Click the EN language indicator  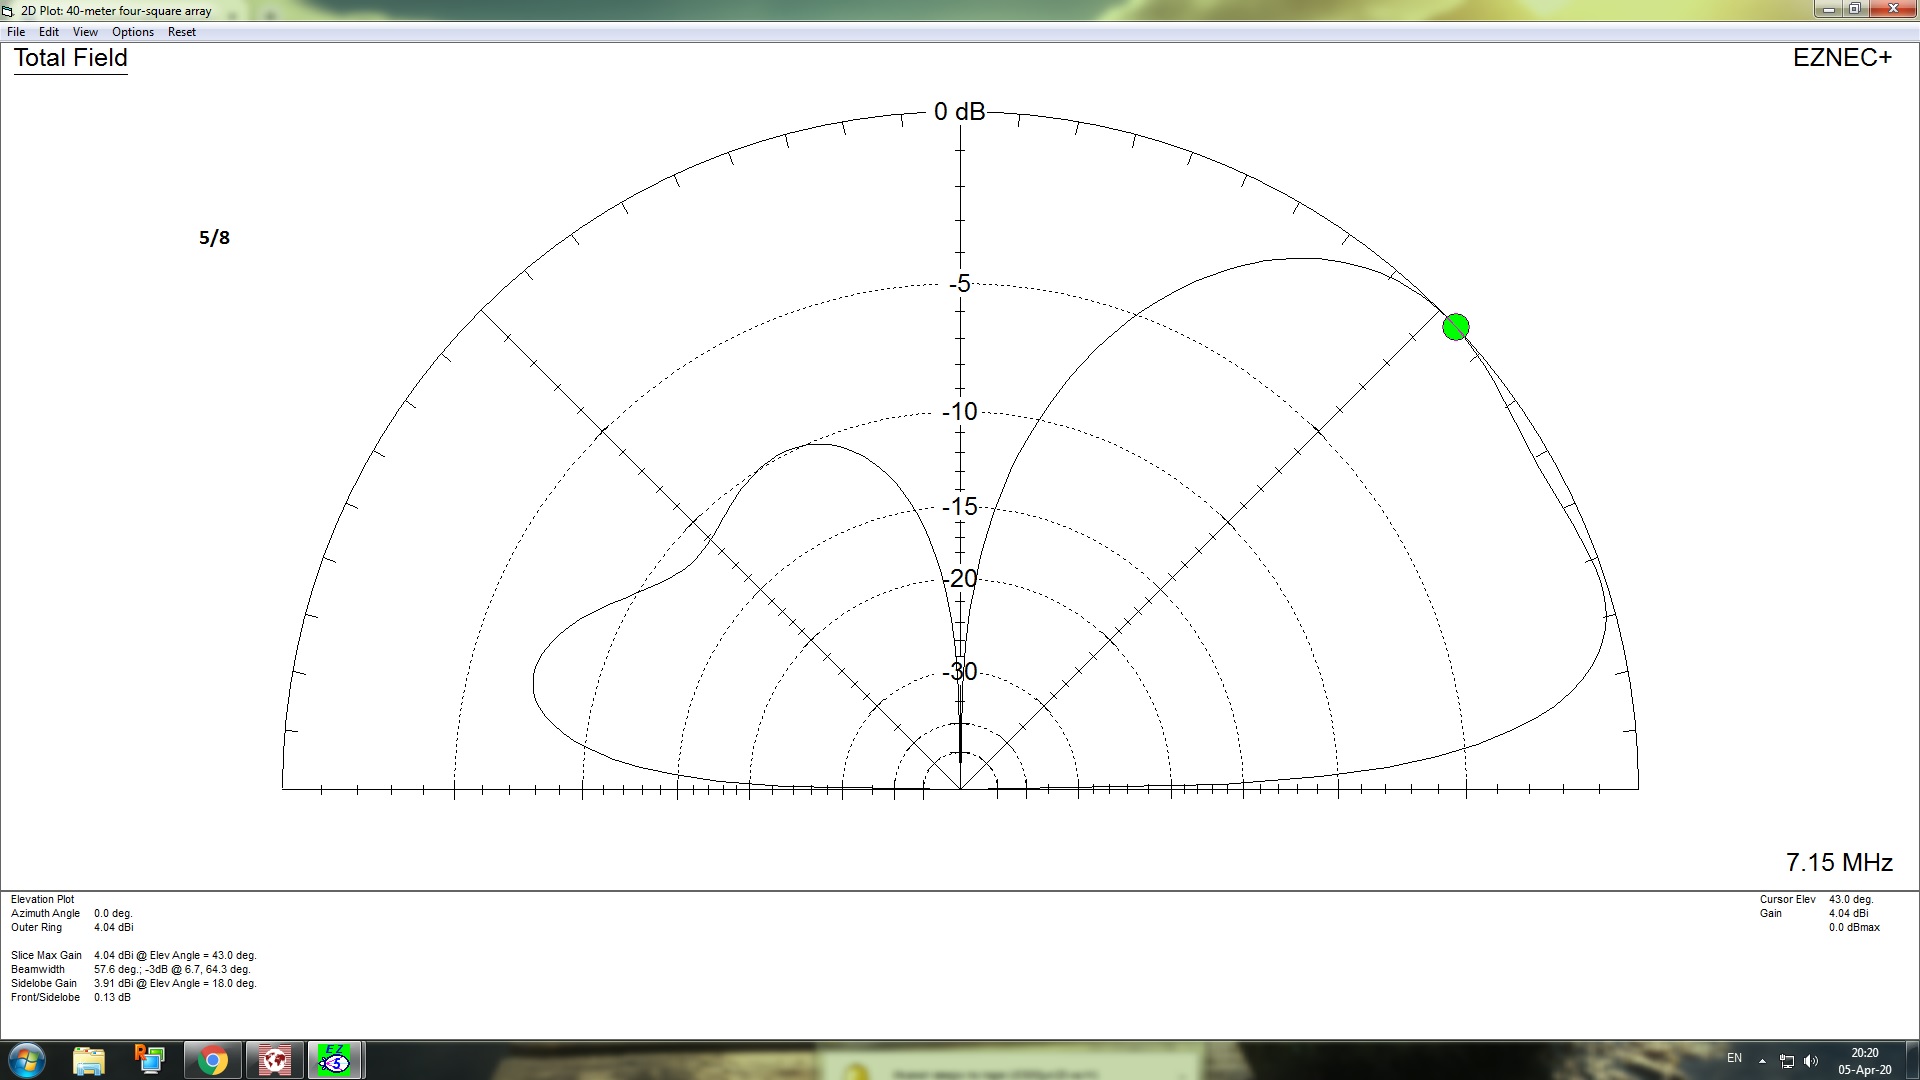[1734, 1058]
